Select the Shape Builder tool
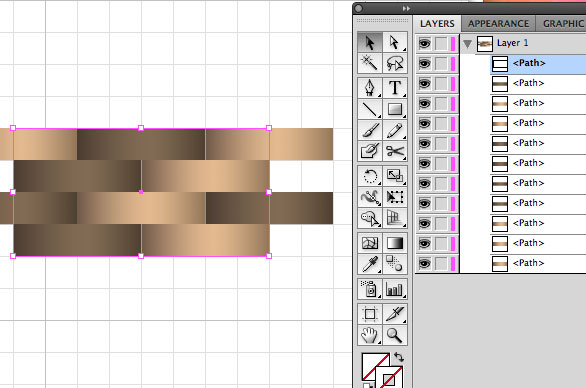The height and width of the screenshot is (388, 586). 370,218
